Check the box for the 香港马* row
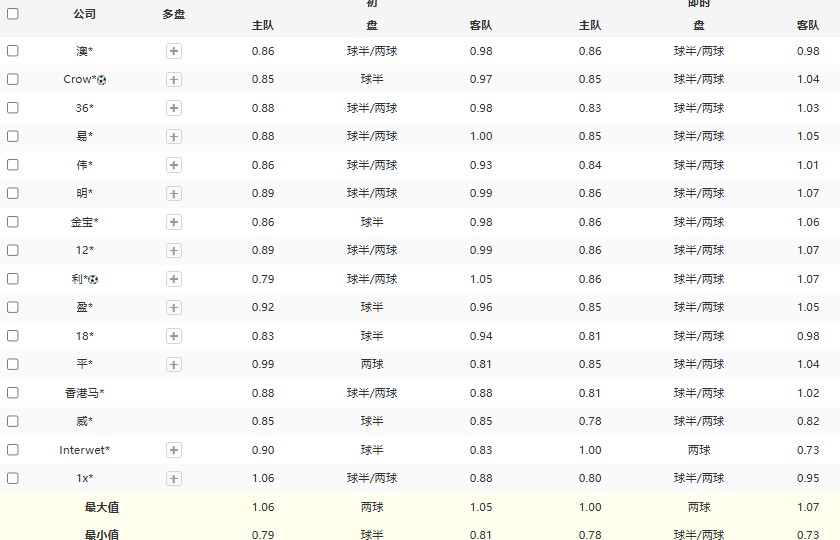This screenshot has height=540, width=840. [13, 393]
